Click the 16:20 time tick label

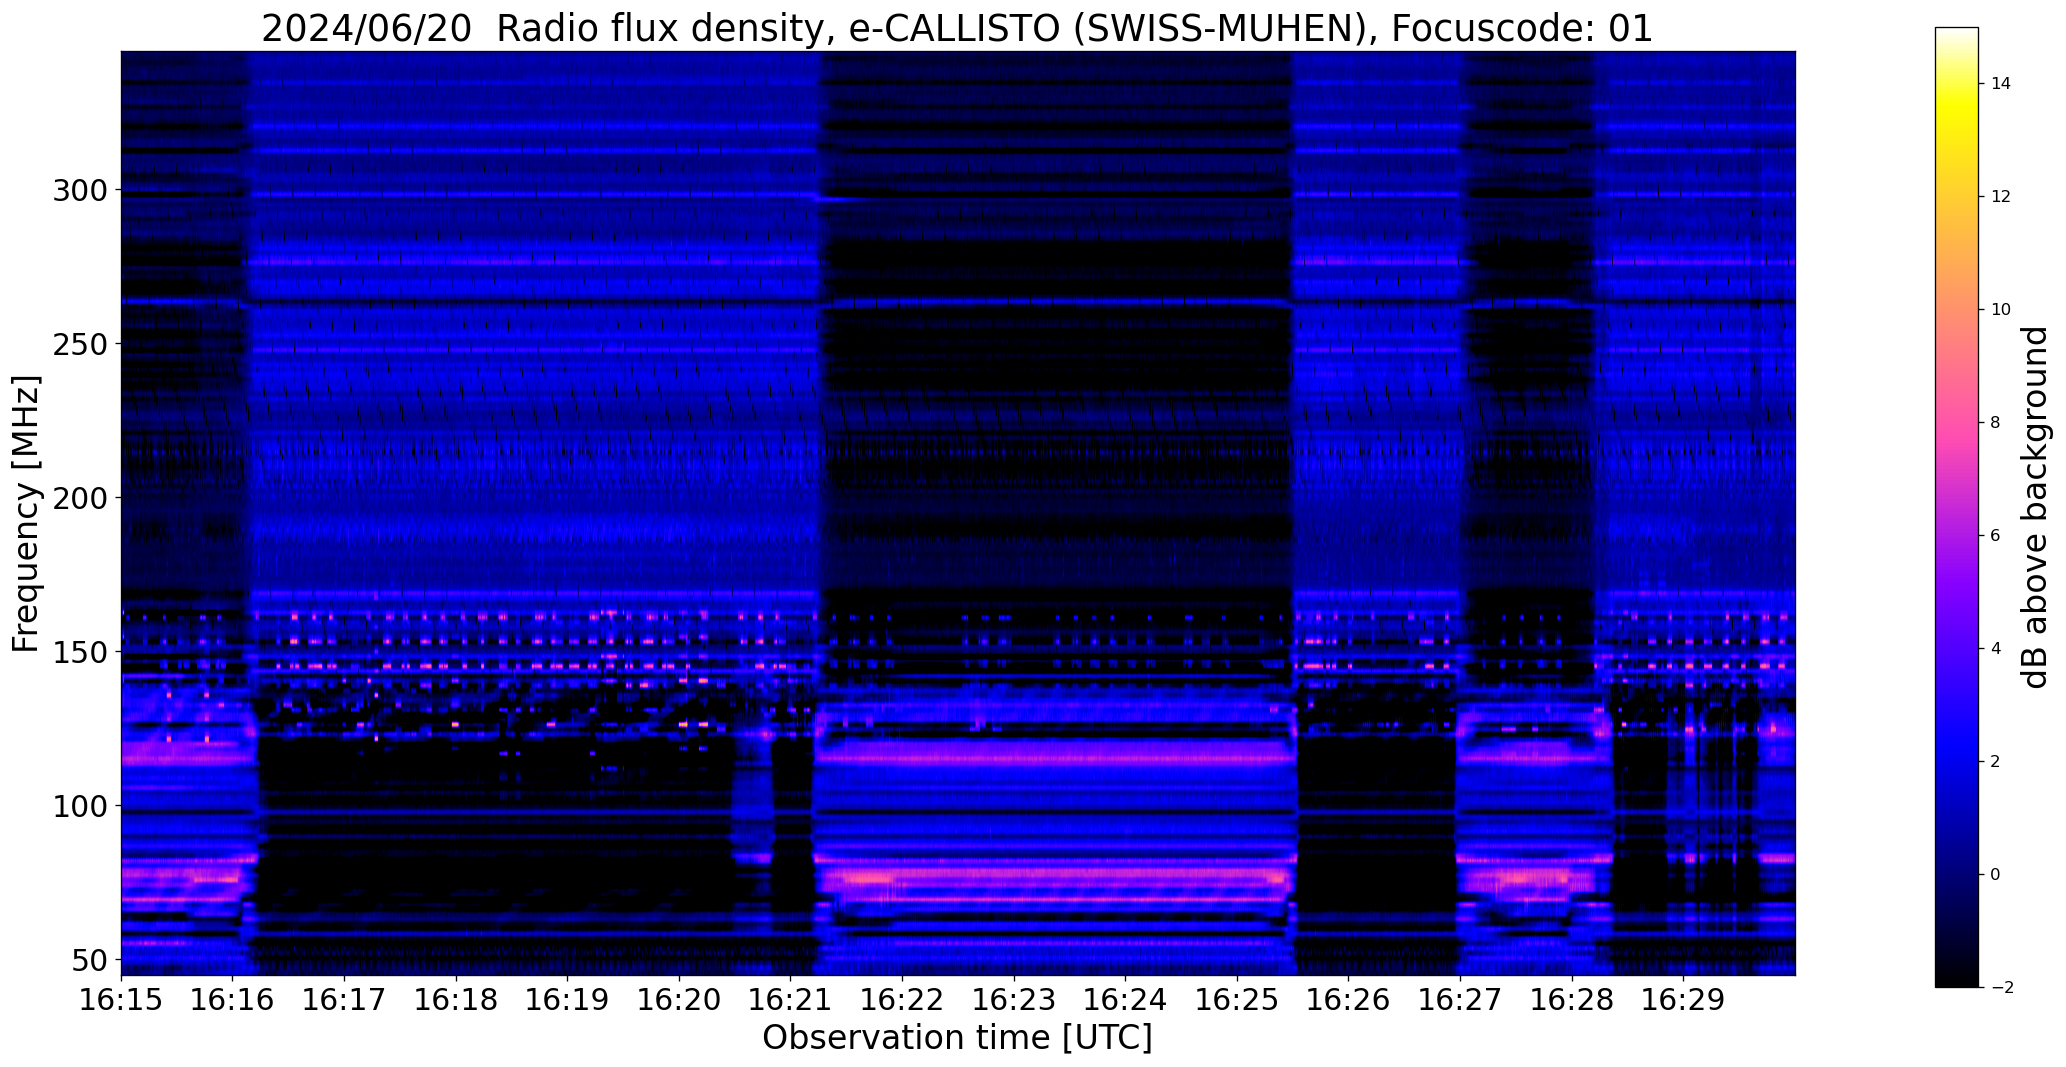click(x=679, y=1000)
